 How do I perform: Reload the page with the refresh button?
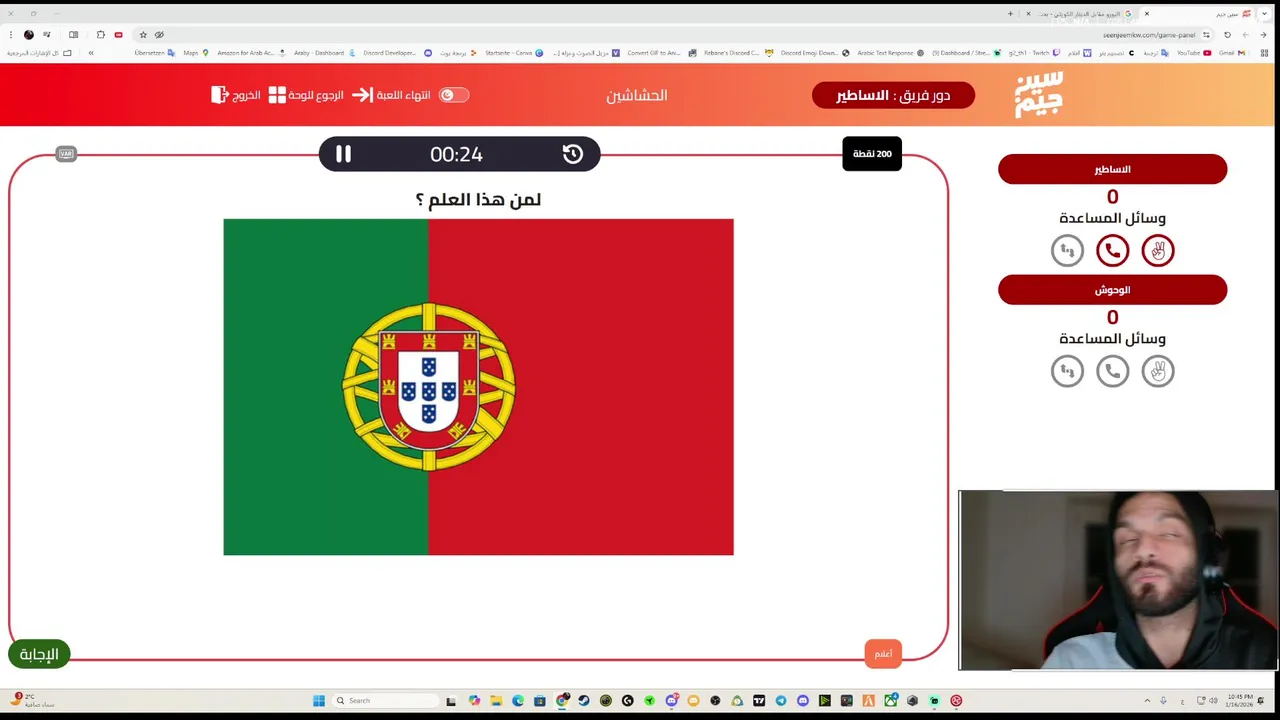pos(1227,34)
